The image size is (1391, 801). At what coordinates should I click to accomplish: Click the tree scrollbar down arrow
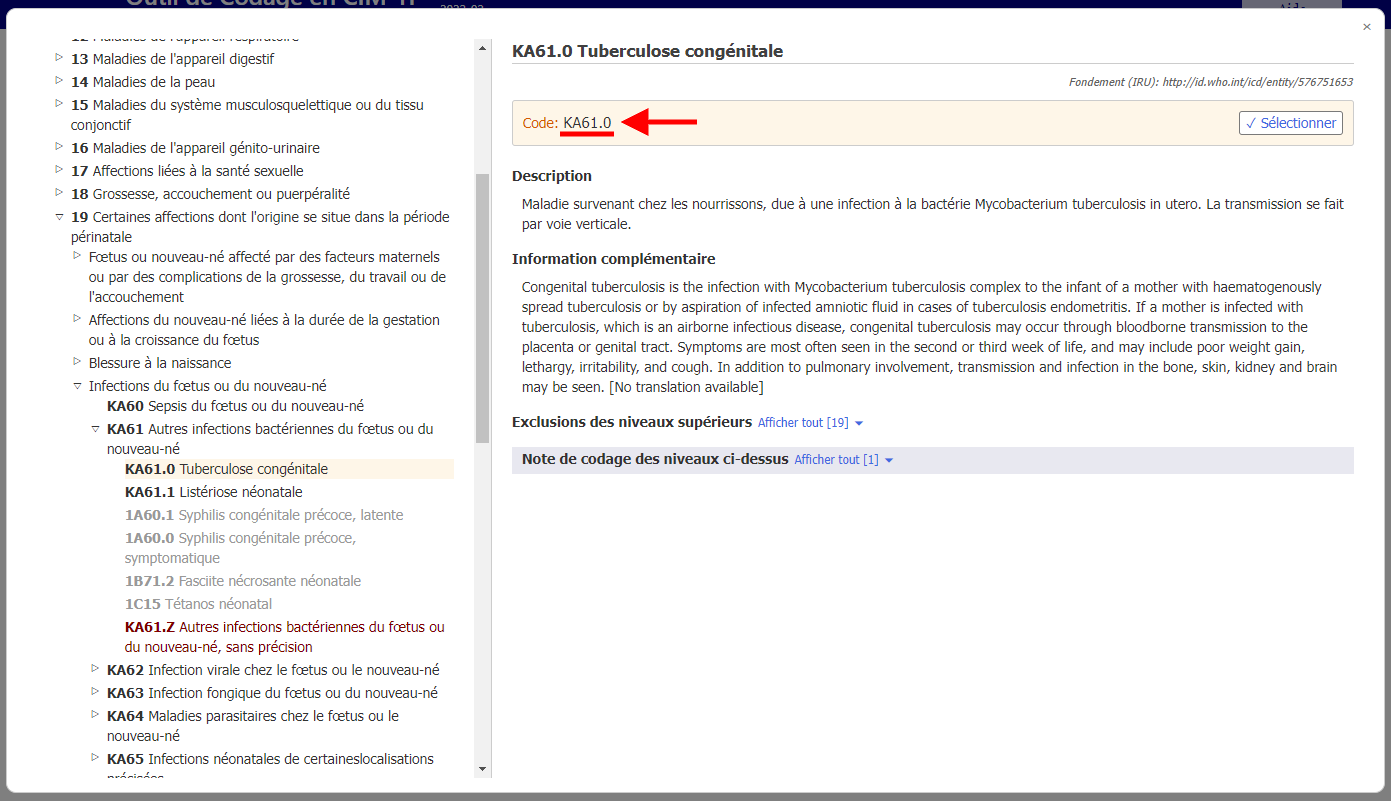pos(483,768)
